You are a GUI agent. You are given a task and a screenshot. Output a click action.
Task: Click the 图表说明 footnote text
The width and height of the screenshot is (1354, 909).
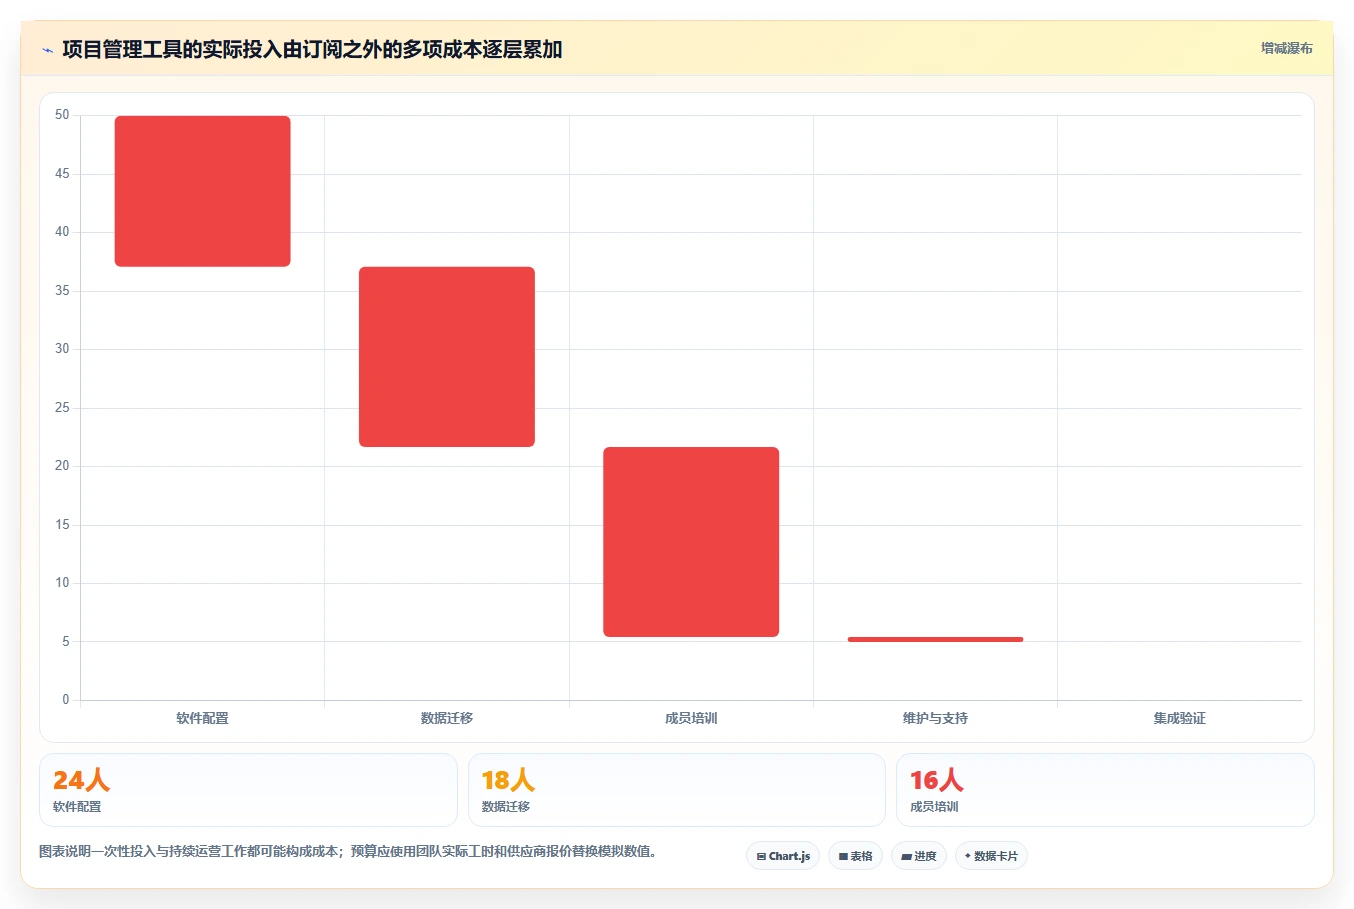[x=348, y=852]
